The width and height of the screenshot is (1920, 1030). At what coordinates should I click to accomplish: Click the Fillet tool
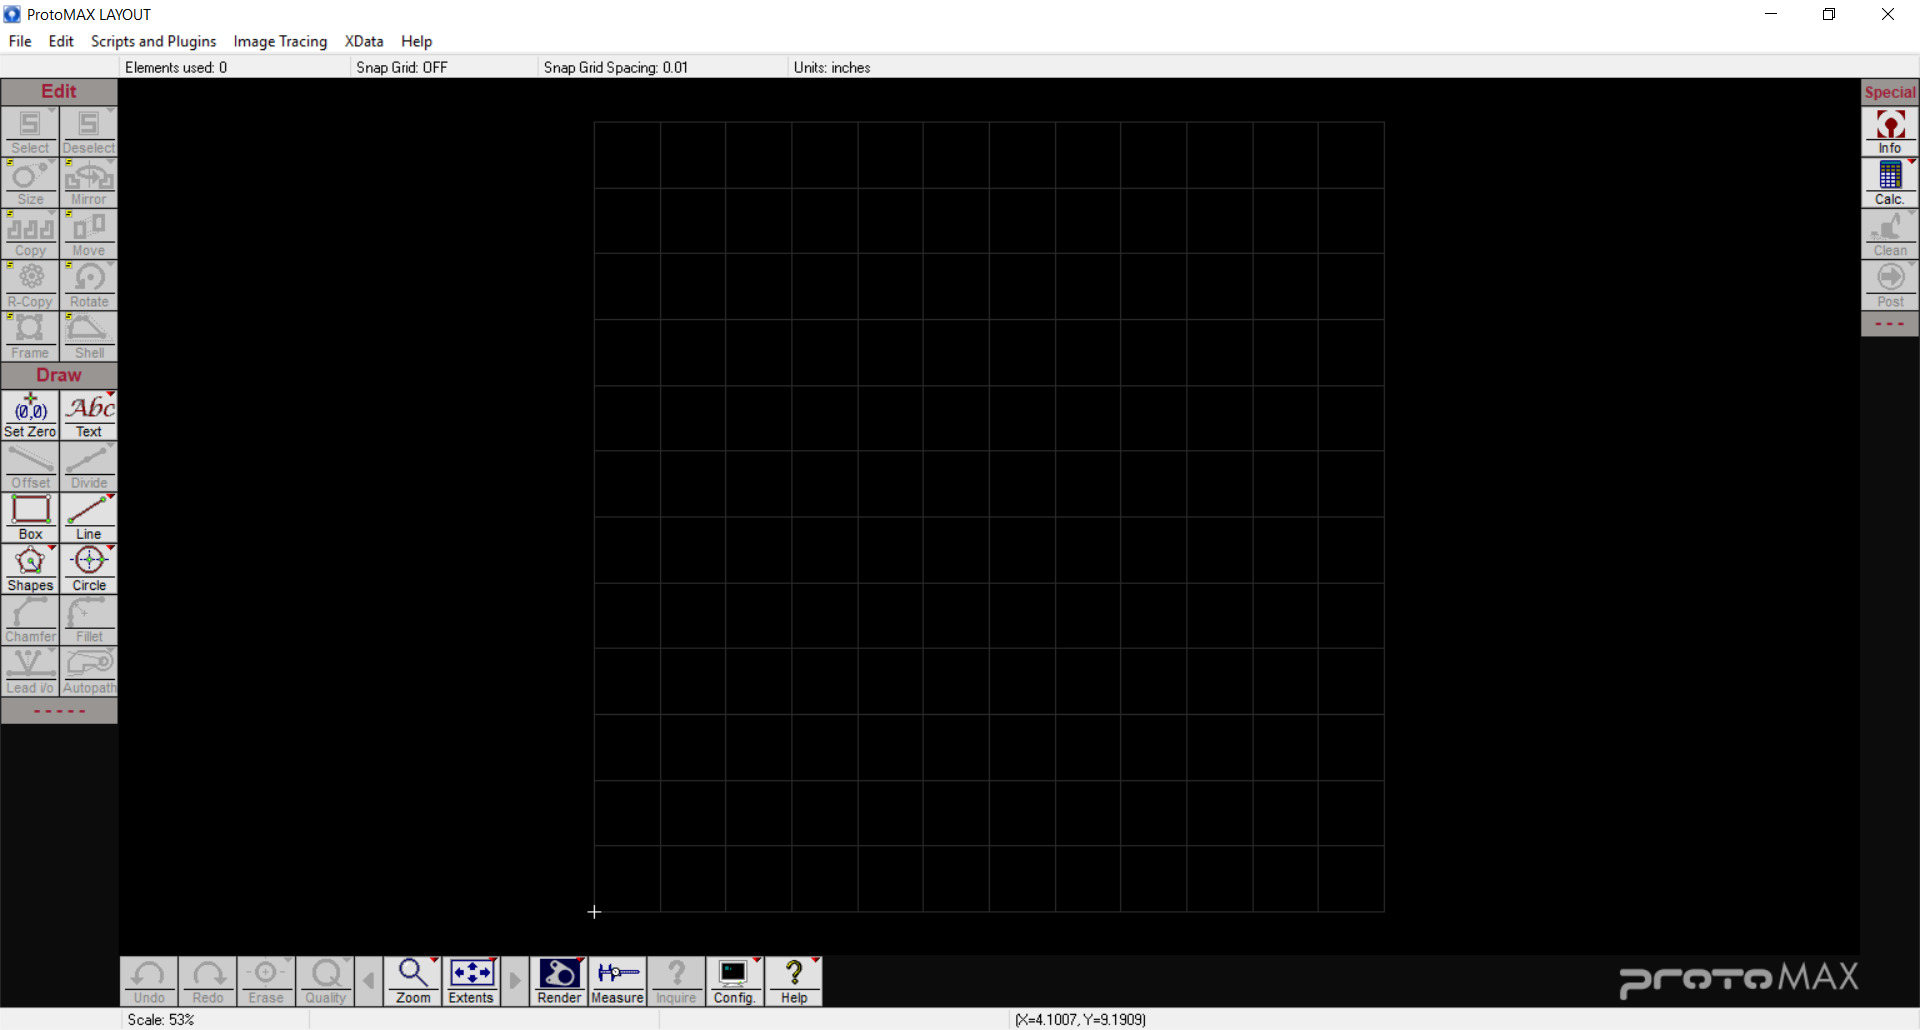[89, 619]
